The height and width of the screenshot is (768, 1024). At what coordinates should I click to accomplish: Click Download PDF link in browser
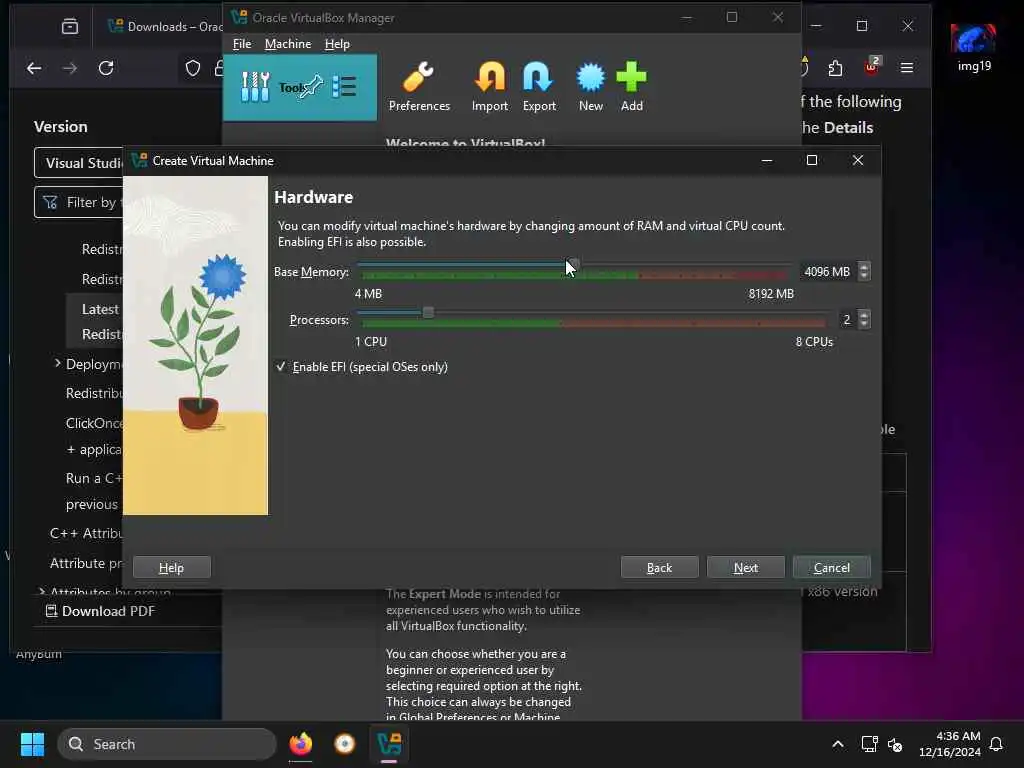pyautogui.click(x=100, y=611)
